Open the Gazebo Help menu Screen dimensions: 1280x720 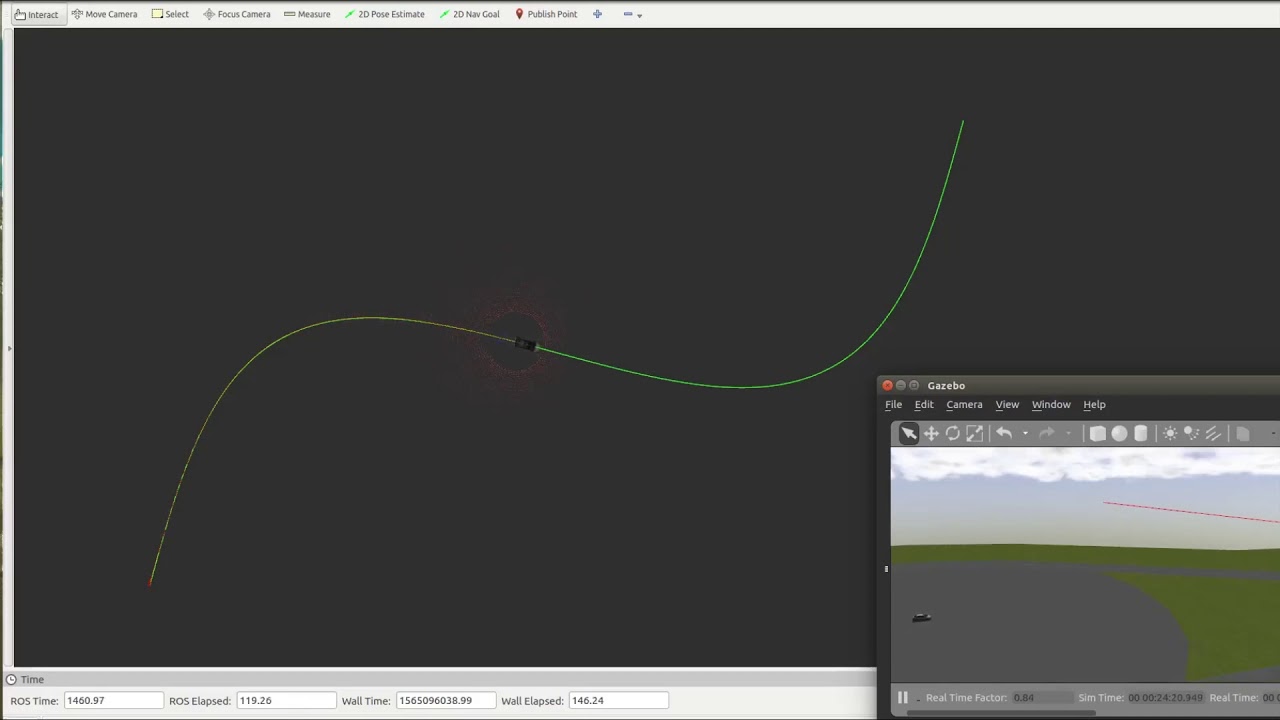click(x=1094, y=405)
